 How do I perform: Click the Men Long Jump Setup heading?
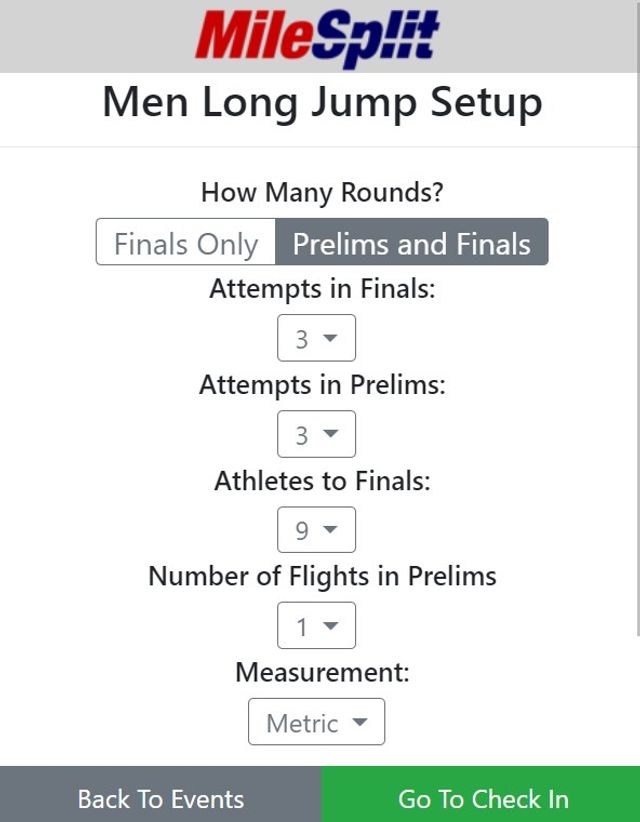click(322, 102)
